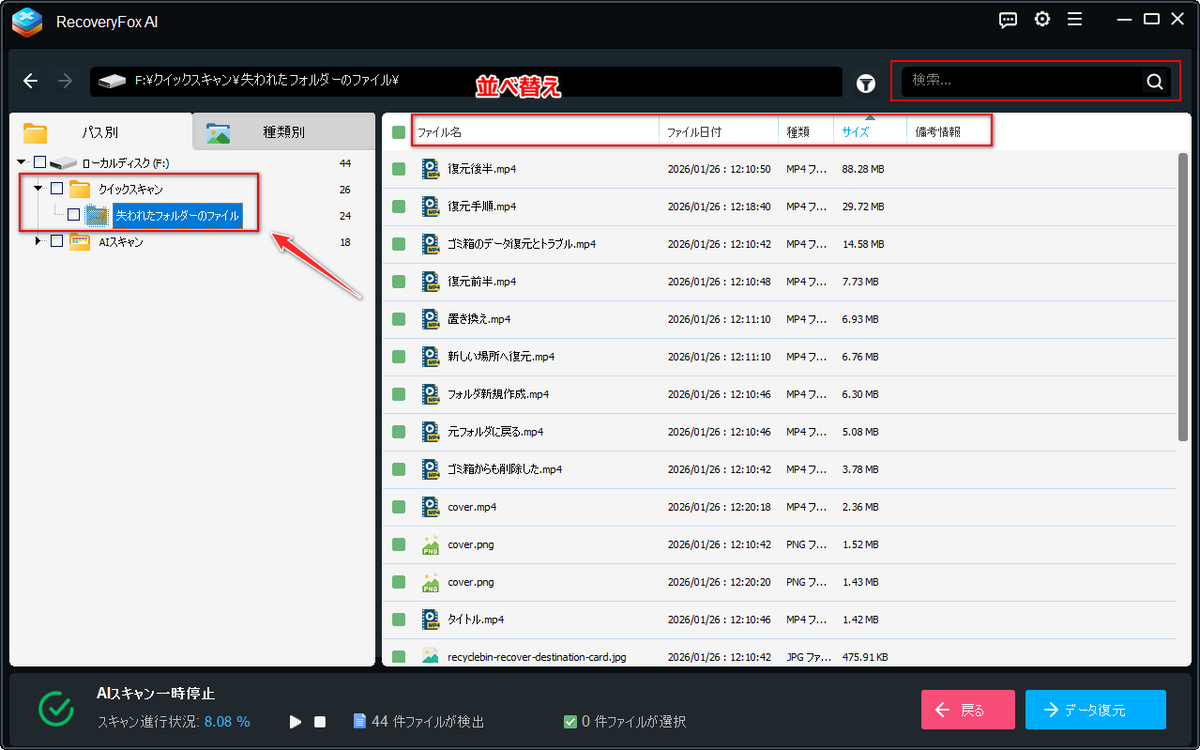Screen dimensions: 1200x750
Task: Check the クイックスキャン tree checkbox
Action: [57, 189]
